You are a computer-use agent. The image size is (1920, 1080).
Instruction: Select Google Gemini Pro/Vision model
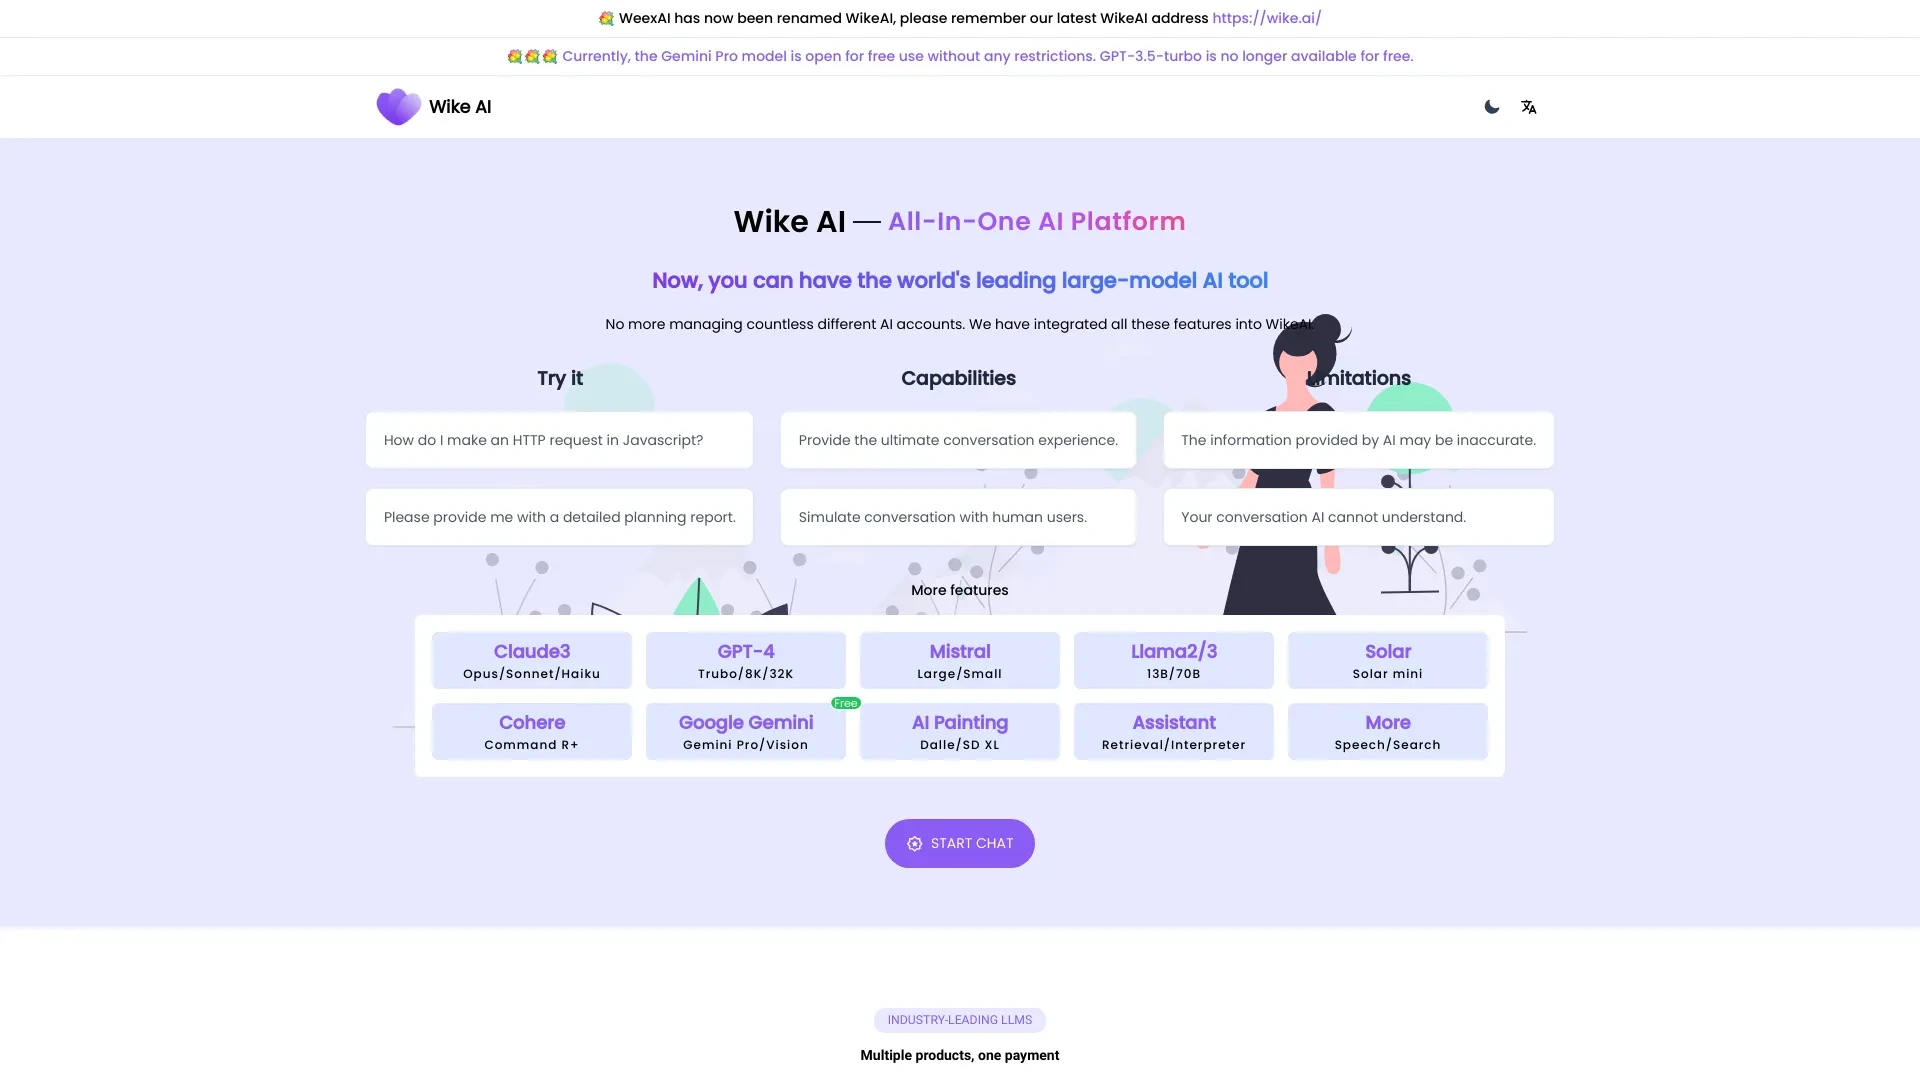pyautogui.click(x=745, y=731)
